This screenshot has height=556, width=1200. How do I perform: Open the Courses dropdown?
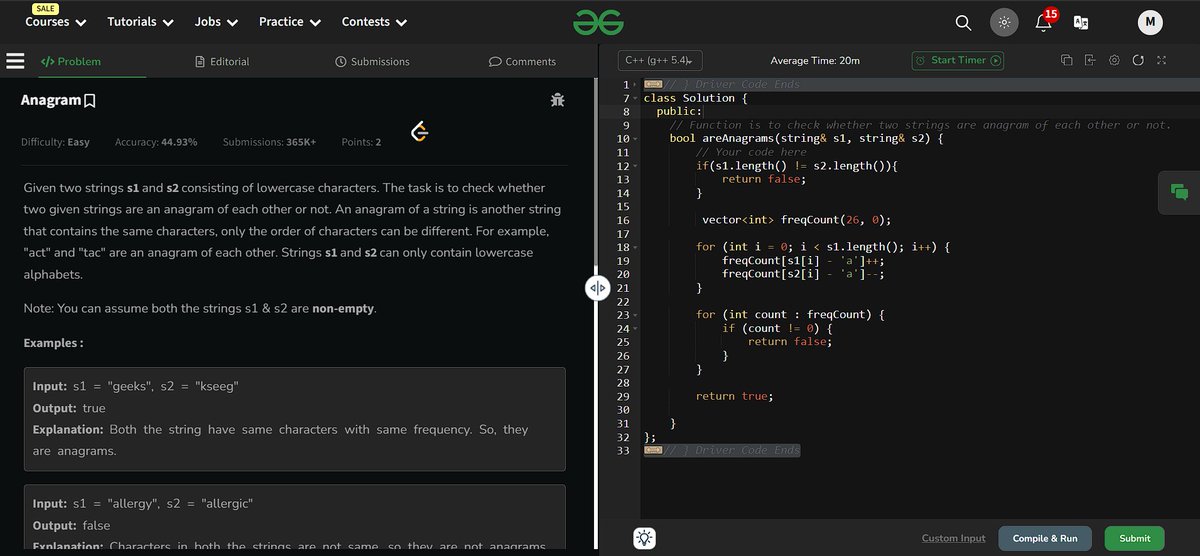[x=56, y=22]
